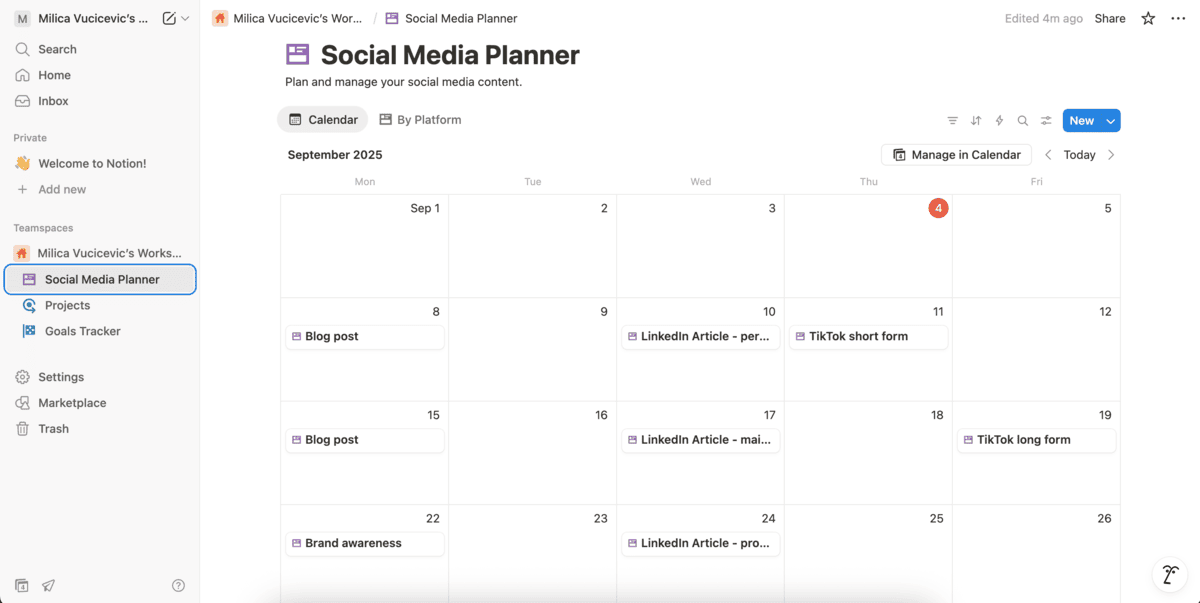Select the Calendar view tab

(323, 120)
